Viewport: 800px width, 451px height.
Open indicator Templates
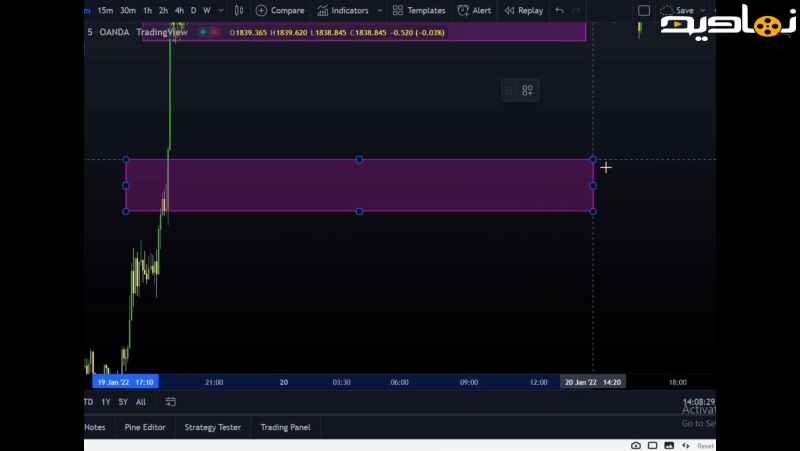coord(419,10)
